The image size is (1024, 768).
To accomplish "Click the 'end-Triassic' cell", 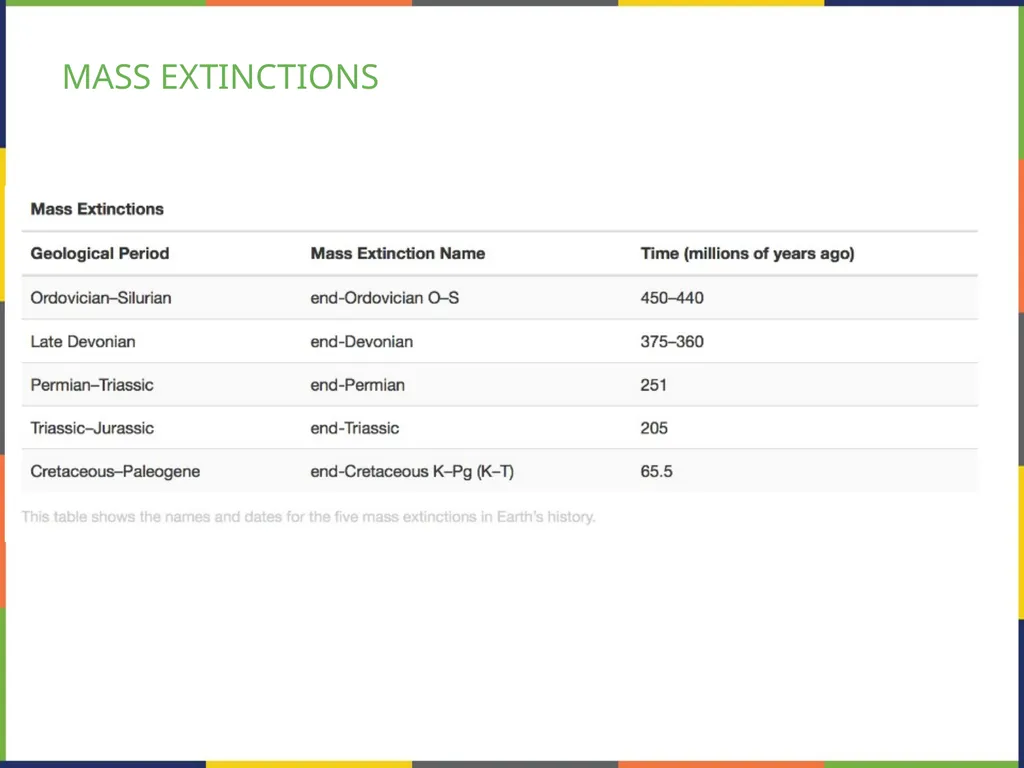I will pyautogui.click(x=355, y=428).
